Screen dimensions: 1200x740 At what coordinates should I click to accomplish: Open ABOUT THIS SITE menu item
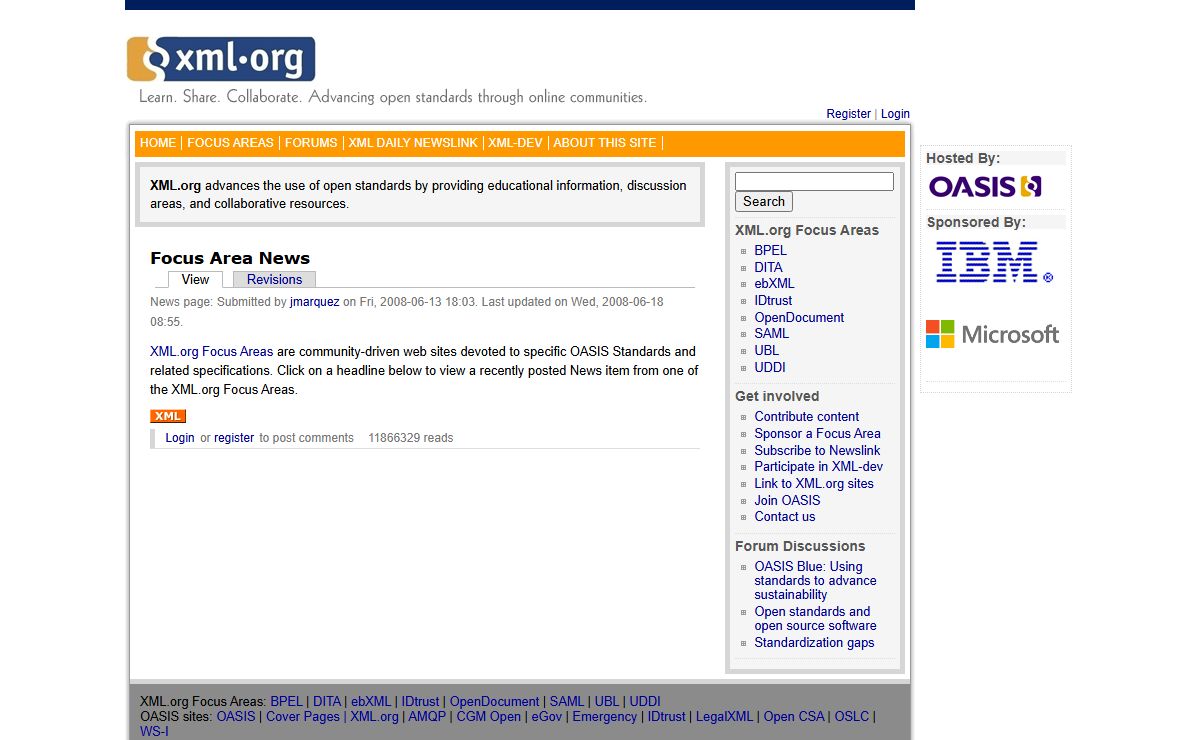pyautogui.click(x=605, y=143)
